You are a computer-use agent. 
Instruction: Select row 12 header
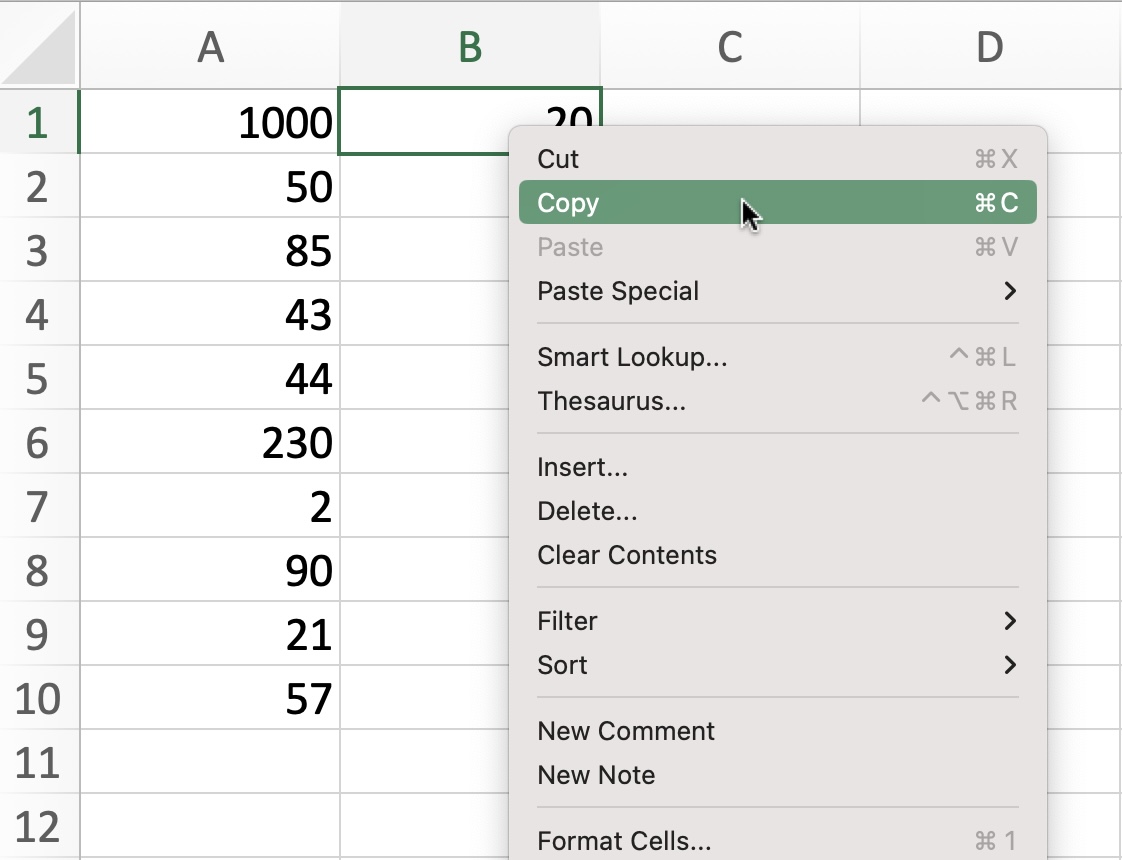pos(39,826)
